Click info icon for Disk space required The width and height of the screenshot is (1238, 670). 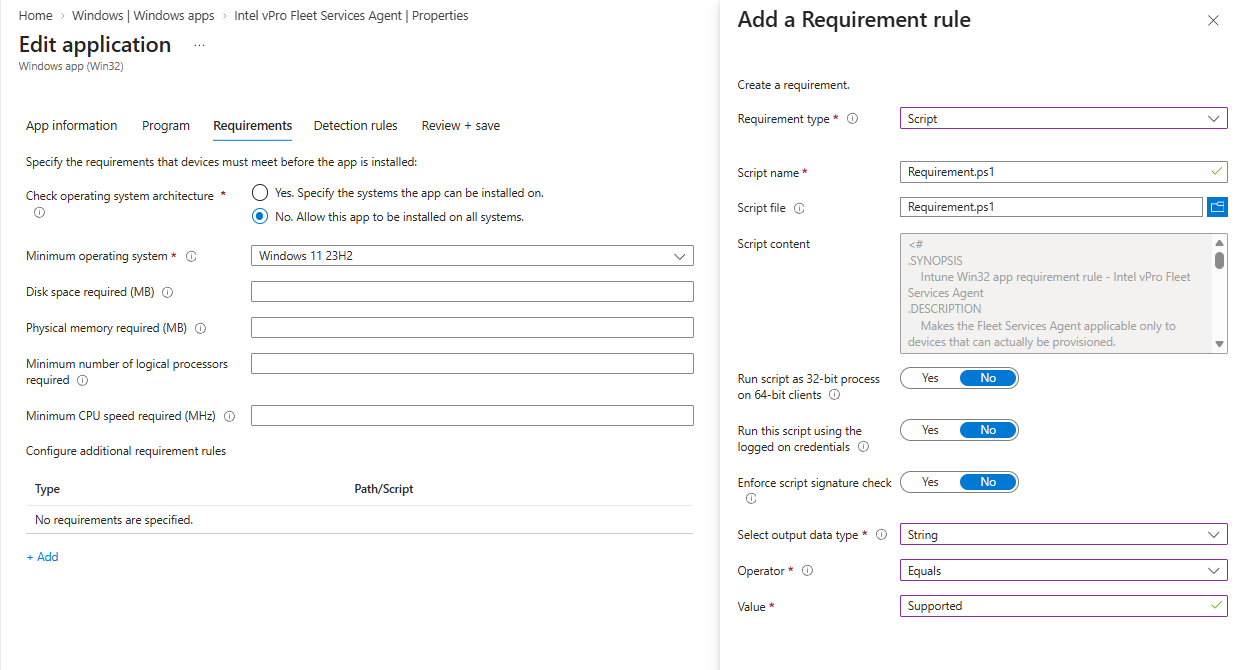point(167,293)
